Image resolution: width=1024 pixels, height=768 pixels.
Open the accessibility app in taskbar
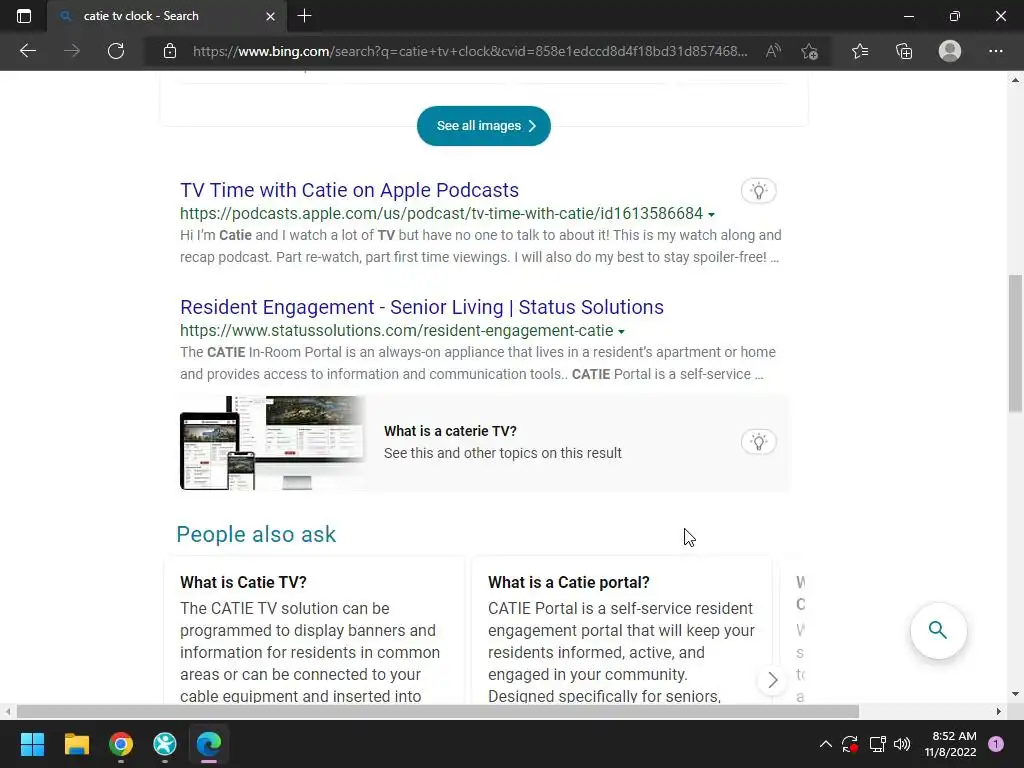tap(165, 744)
